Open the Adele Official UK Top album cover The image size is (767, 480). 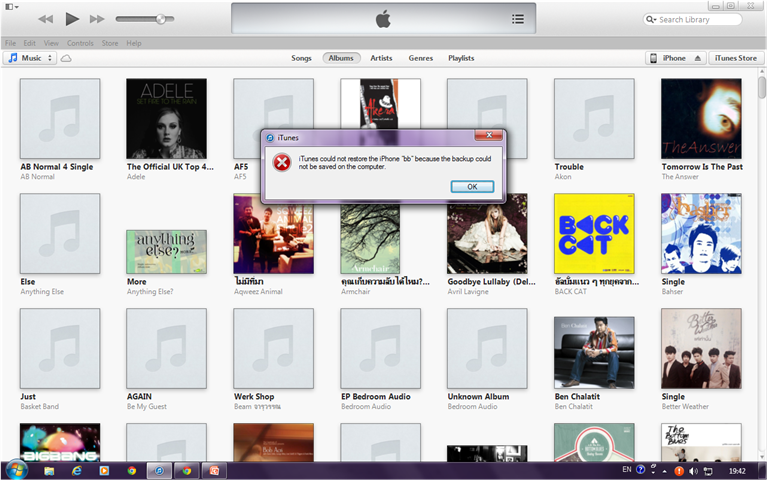pyautogui.click(x=166, y=119)
